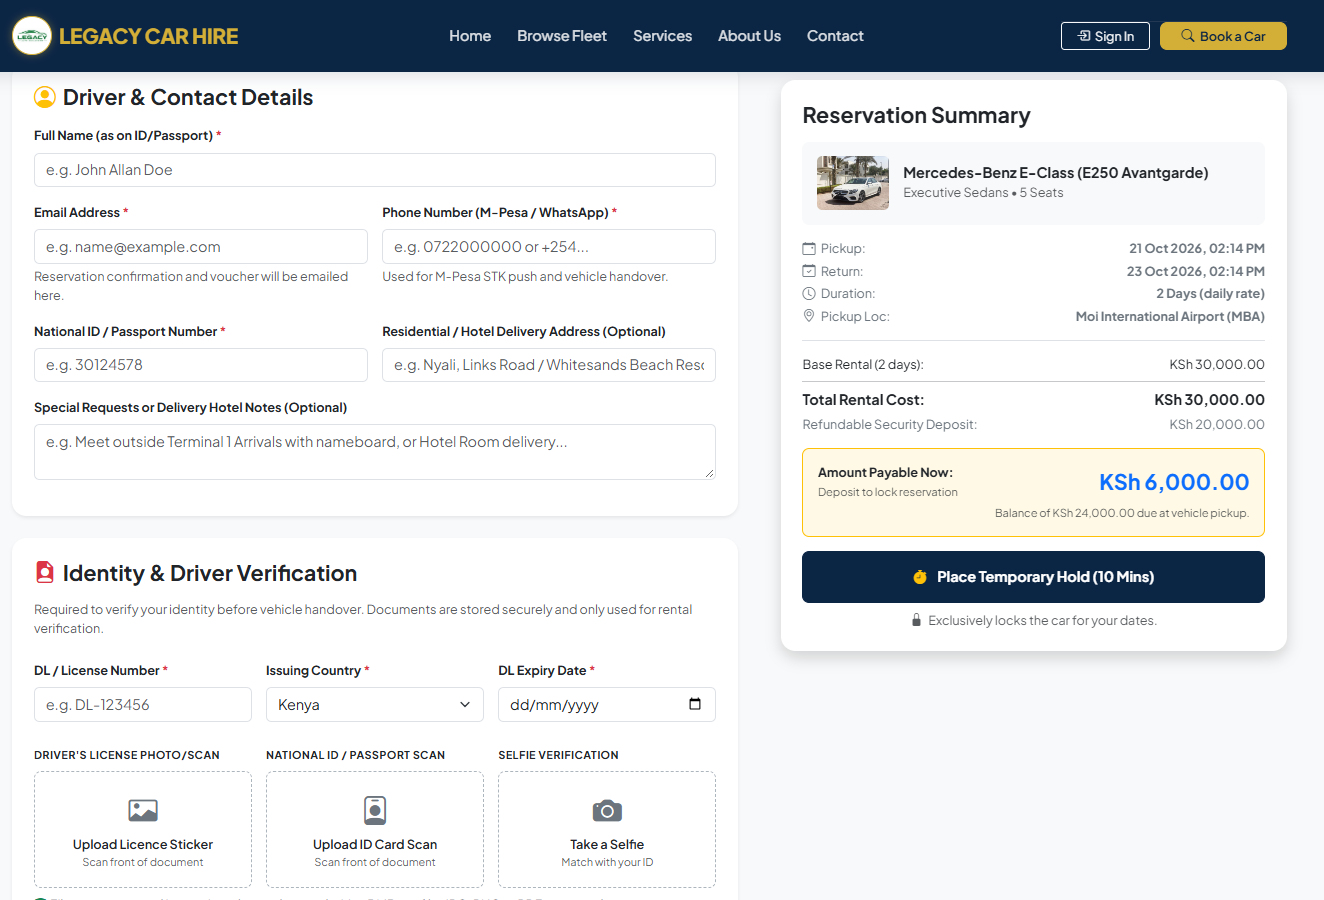1324x900 pixels.
Task: Click the calendar icon beside Pickup
Action: point(809,248)
